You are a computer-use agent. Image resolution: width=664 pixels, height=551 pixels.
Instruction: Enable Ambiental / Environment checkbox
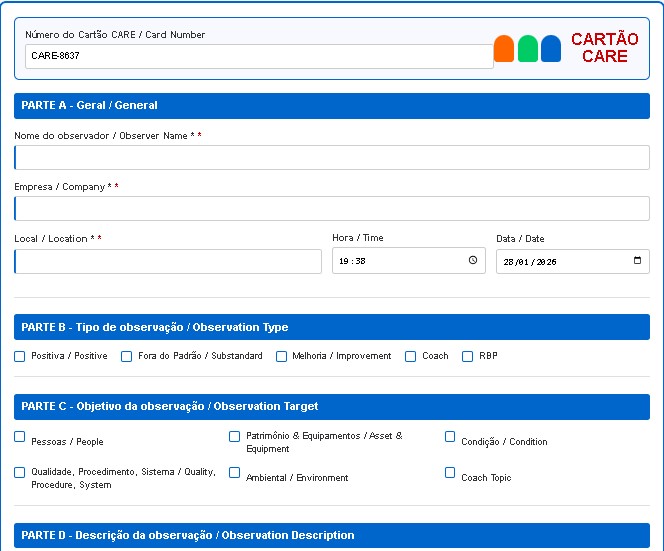point(234,472)
